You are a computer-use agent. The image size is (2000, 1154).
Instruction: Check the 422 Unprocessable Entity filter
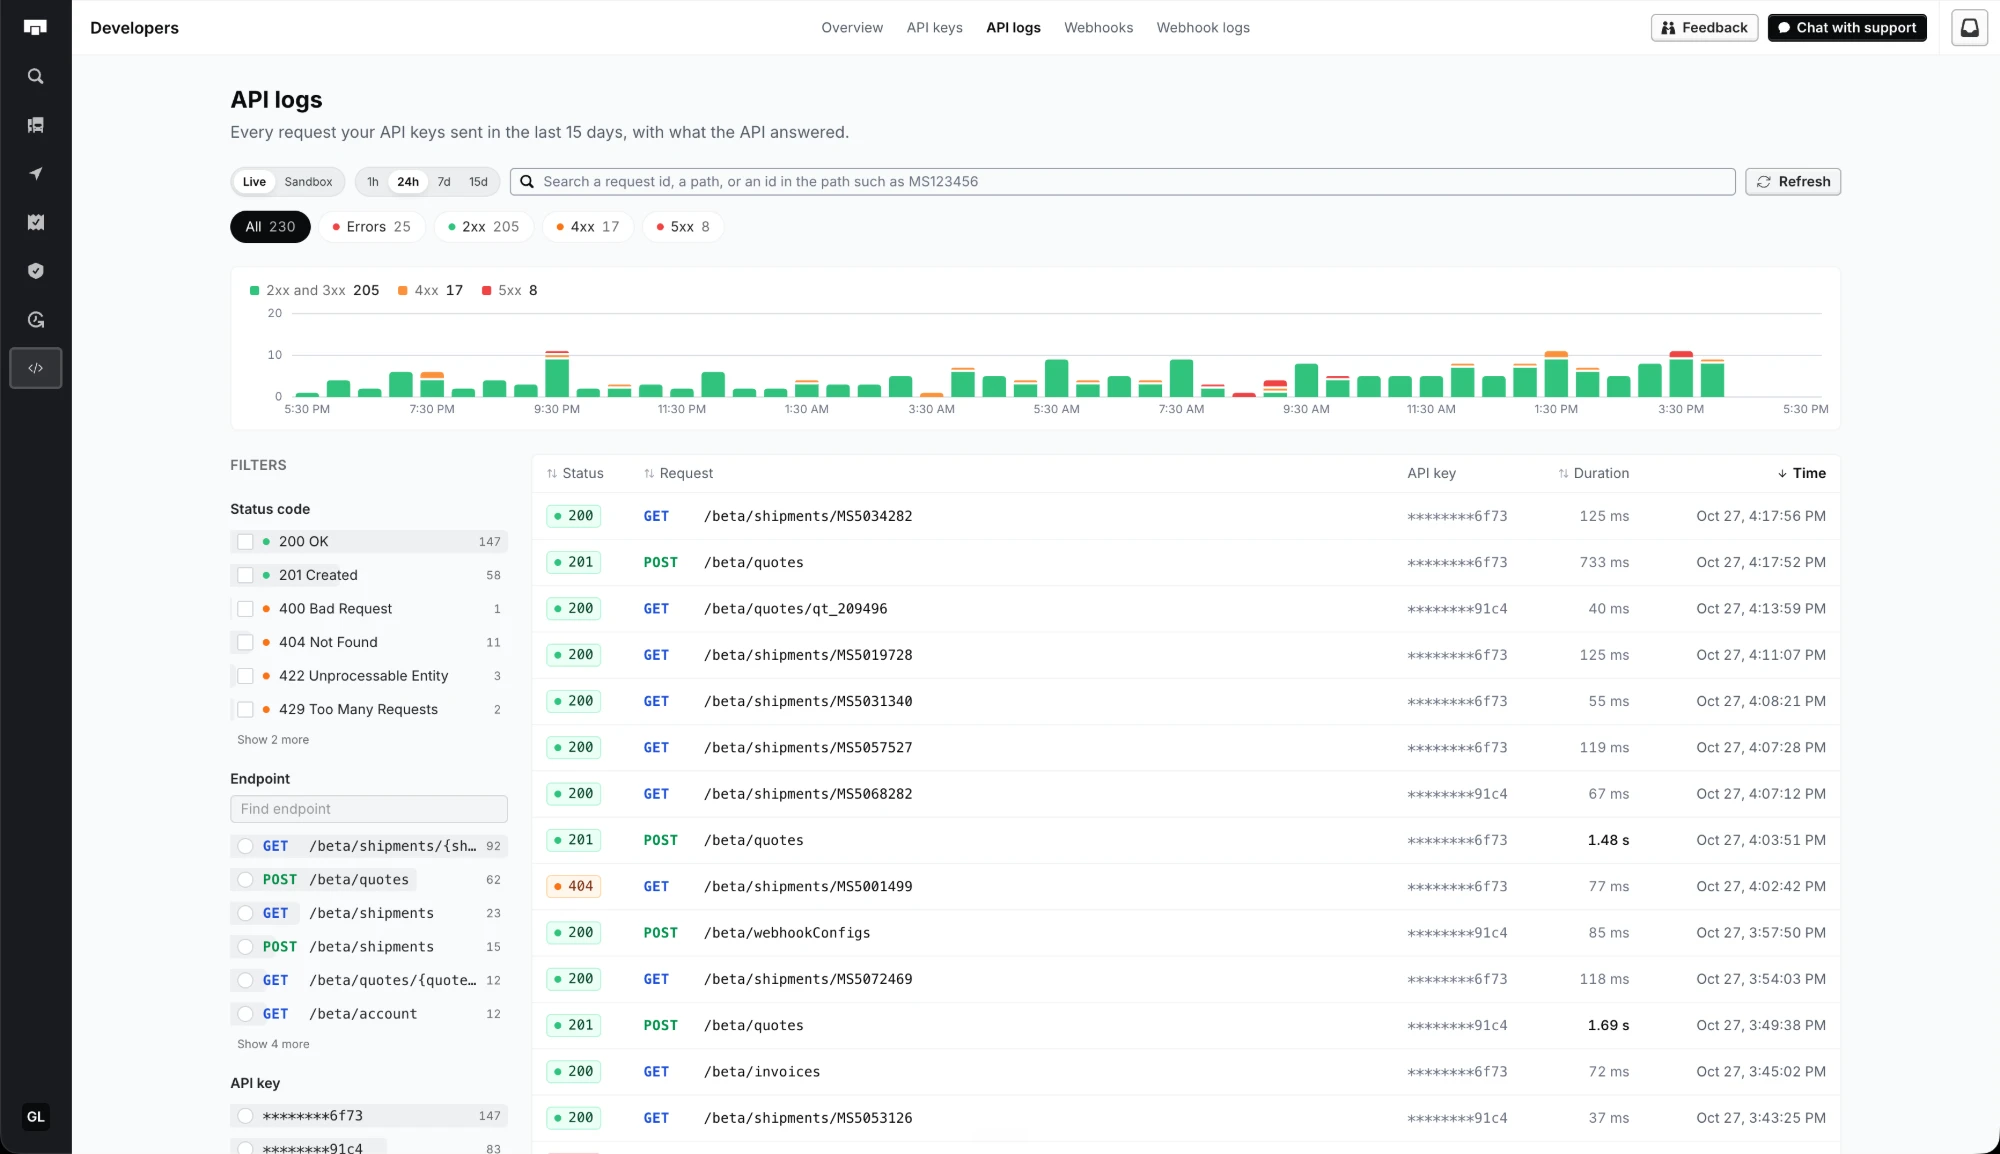pyautogui.click(x=245, y=676)
